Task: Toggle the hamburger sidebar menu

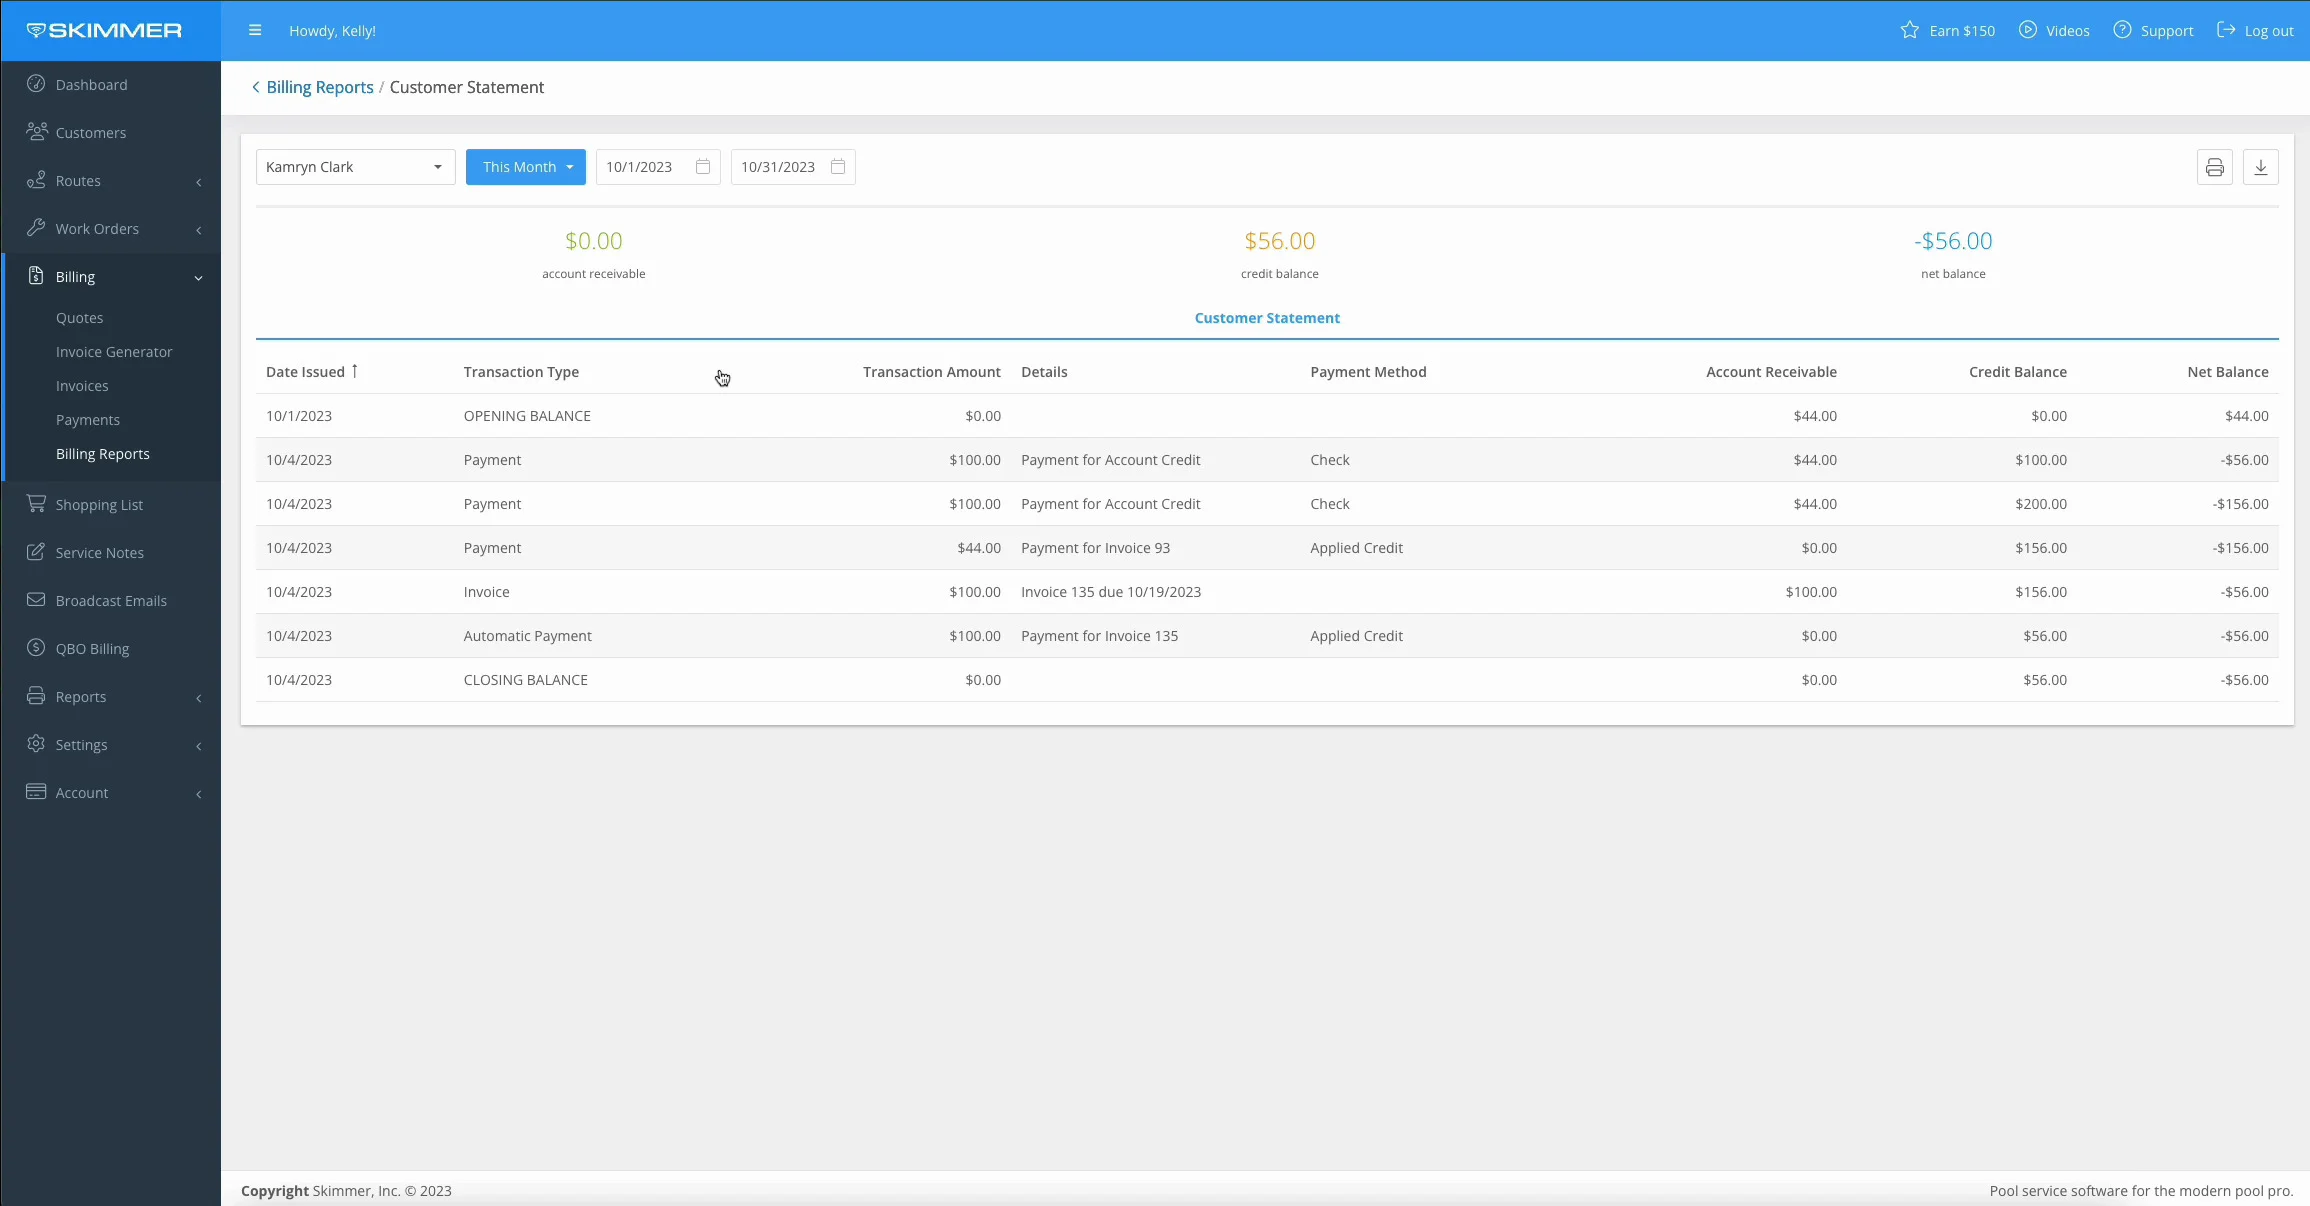Action: coord(255,30)
